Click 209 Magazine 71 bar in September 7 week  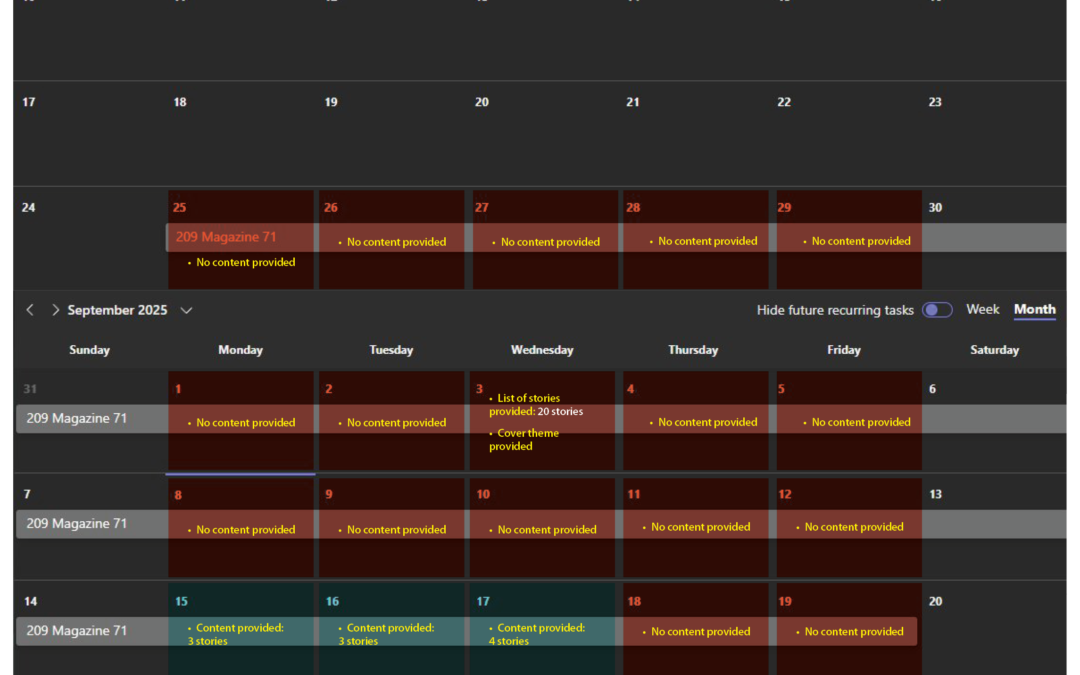[x=77, y=523]
